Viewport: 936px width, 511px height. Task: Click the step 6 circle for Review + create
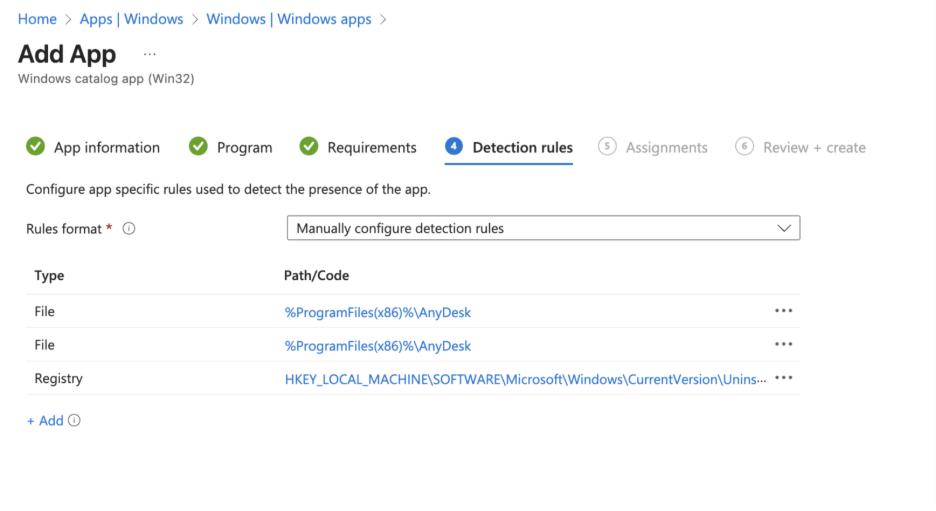click(744, 147)
